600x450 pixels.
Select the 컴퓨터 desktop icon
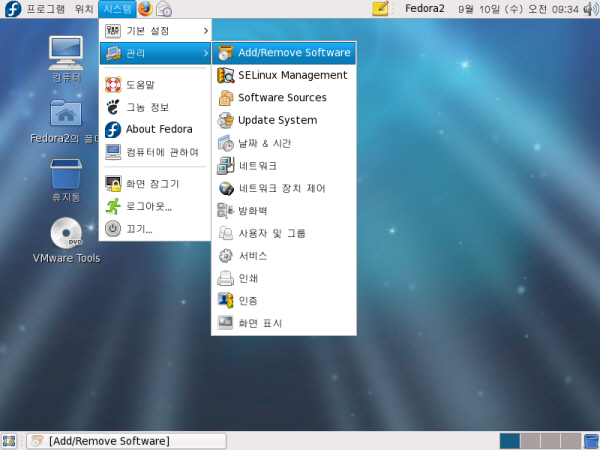pyautogui.click(x=66, y=60)
